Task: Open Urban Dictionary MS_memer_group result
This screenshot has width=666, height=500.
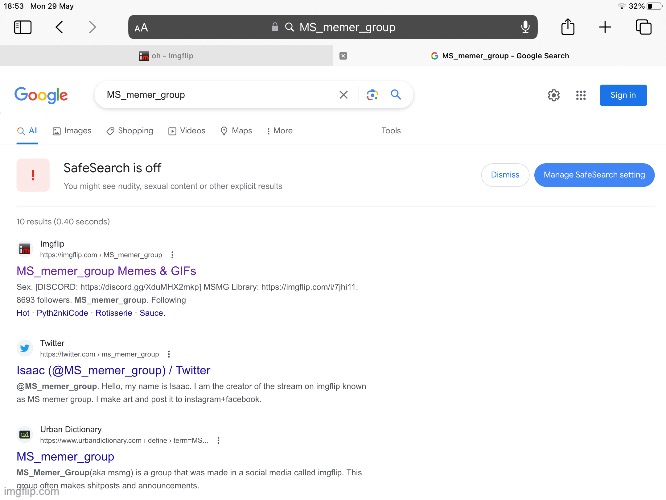Action: coord(65,457)
